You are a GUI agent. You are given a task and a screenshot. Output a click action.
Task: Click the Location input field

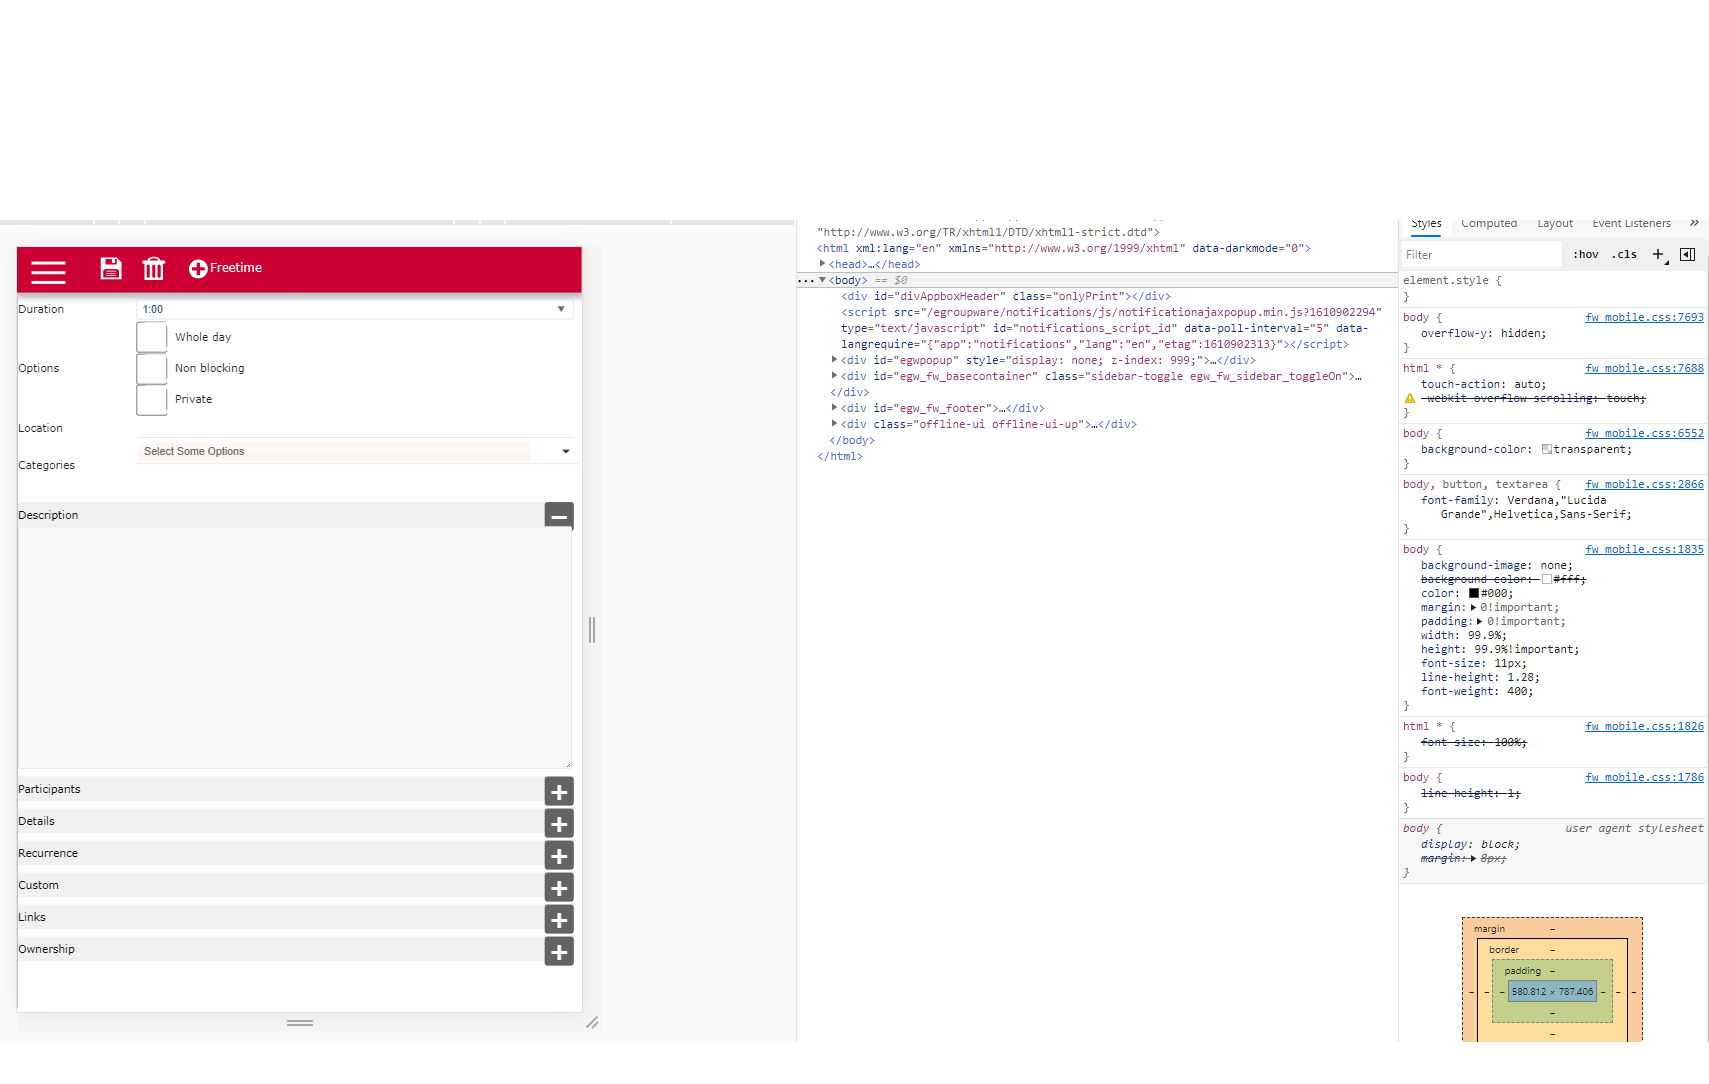coord(354,427)
